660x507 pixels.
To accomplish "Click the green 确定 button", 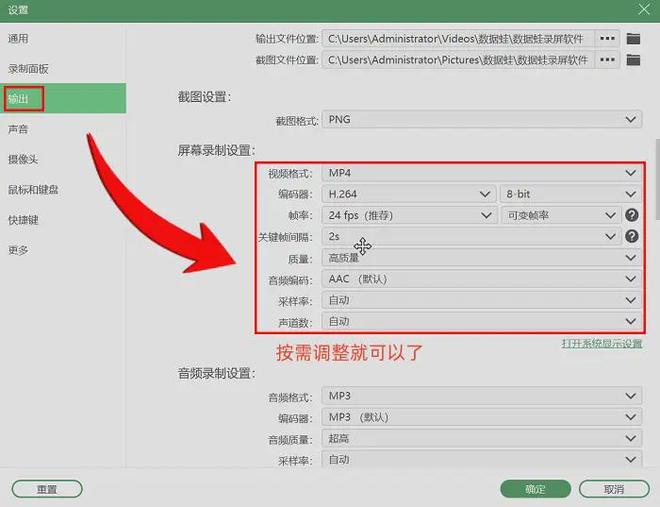I will pyautogui.click(x=535, y=489).
